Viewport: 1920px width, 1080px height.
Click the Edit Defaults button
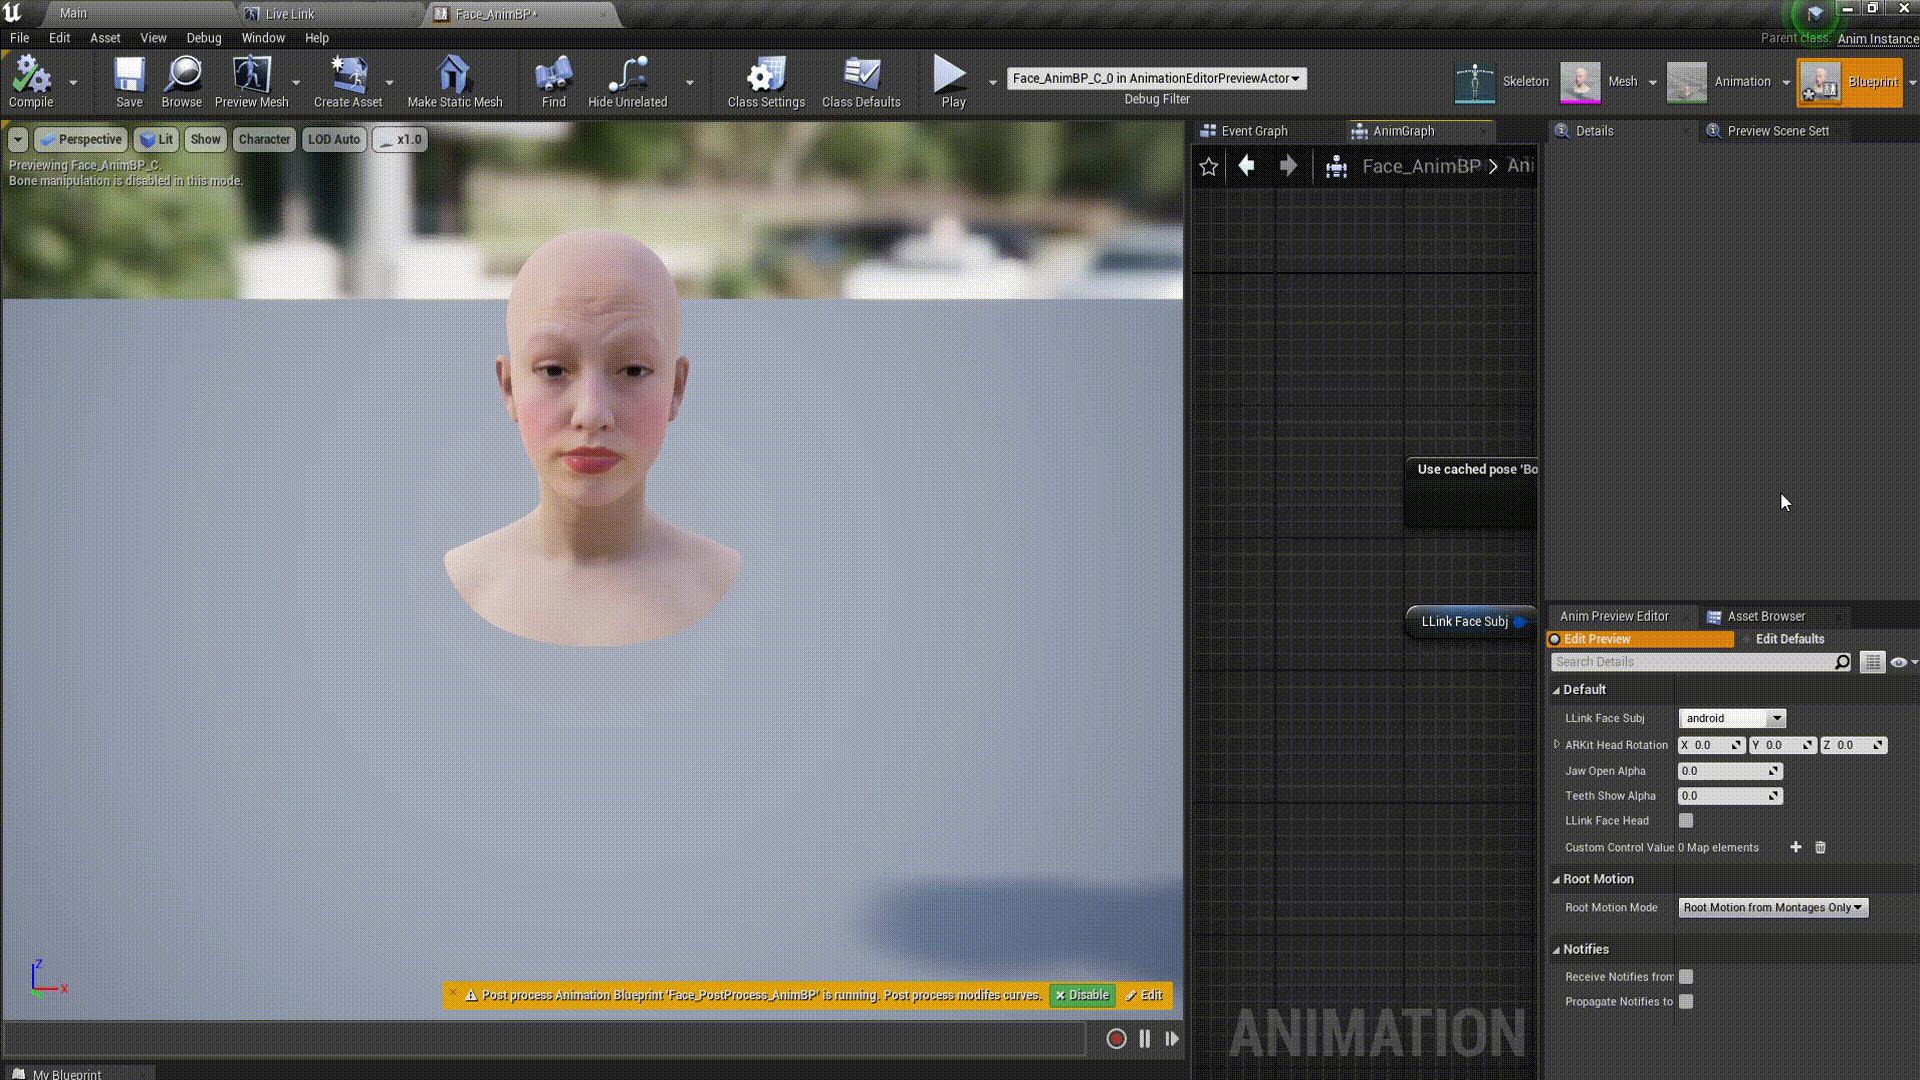(x=1790, y=639)
